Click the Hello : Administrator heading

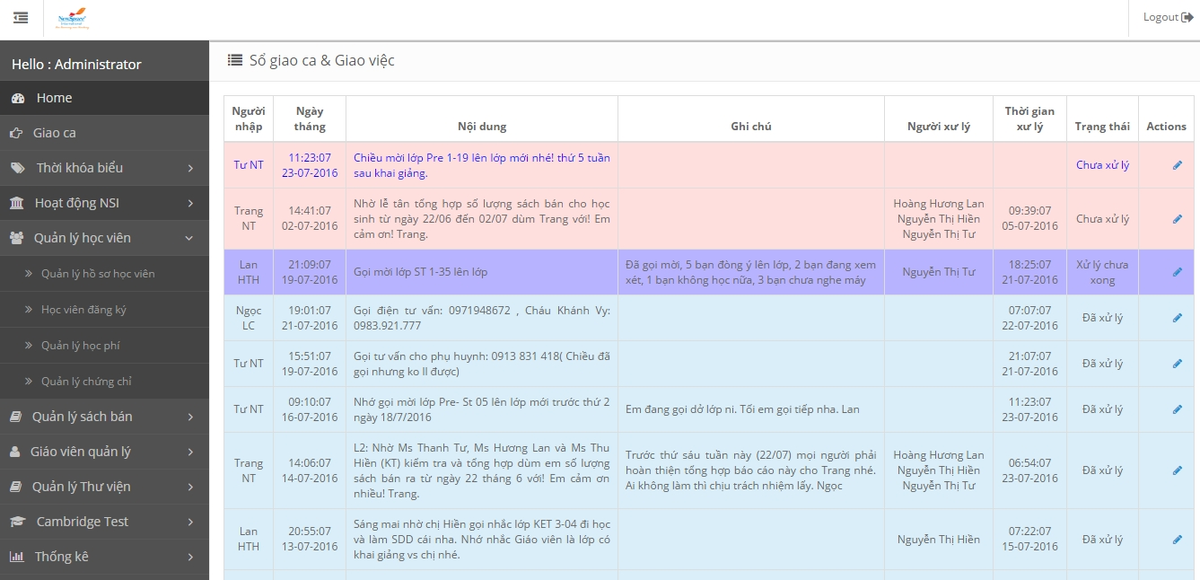pyautogui.click(x=76, y=64)
